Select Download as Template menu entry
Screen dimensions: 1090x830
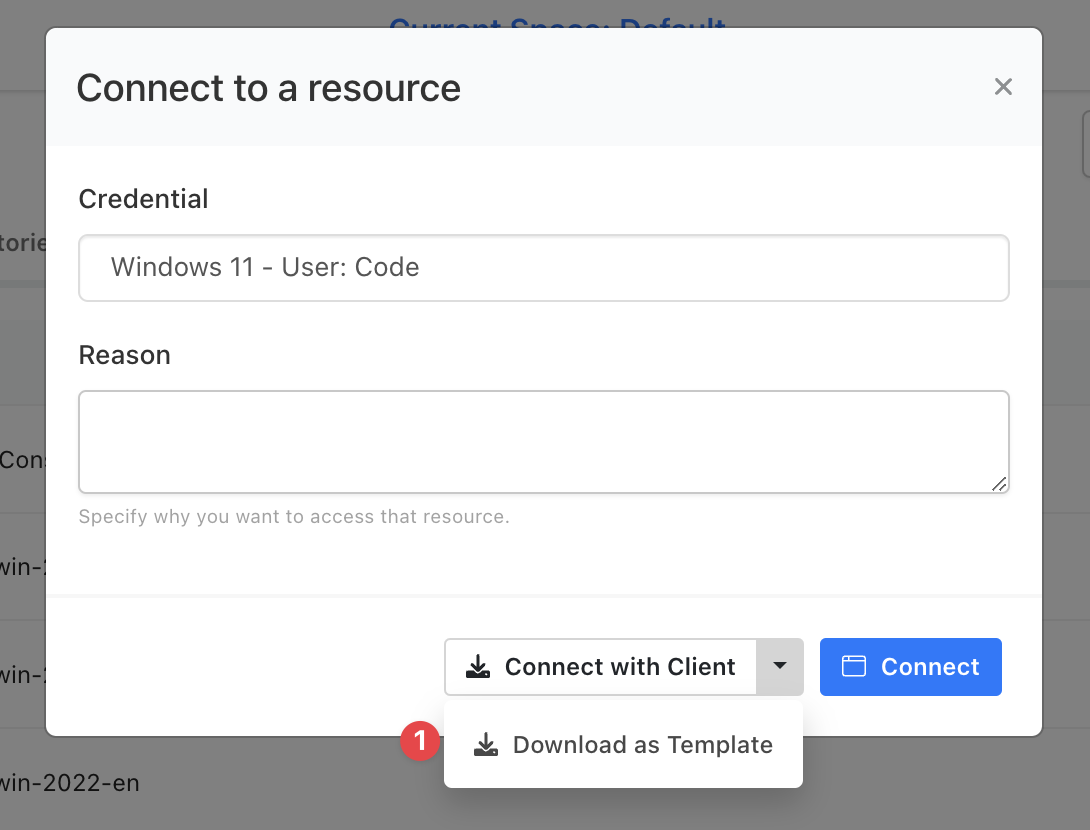tap(642, 745)
